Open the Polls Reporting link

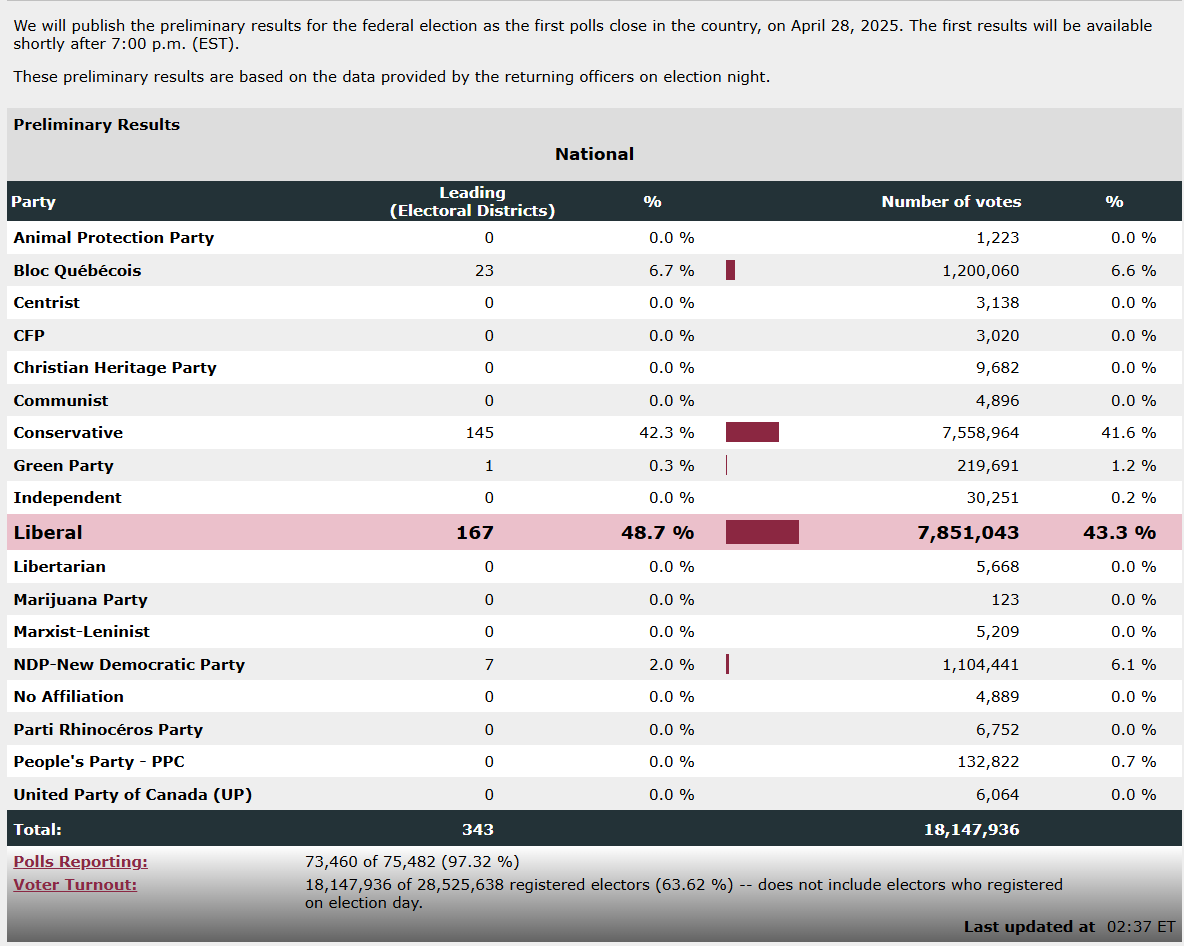coord(80,862)
